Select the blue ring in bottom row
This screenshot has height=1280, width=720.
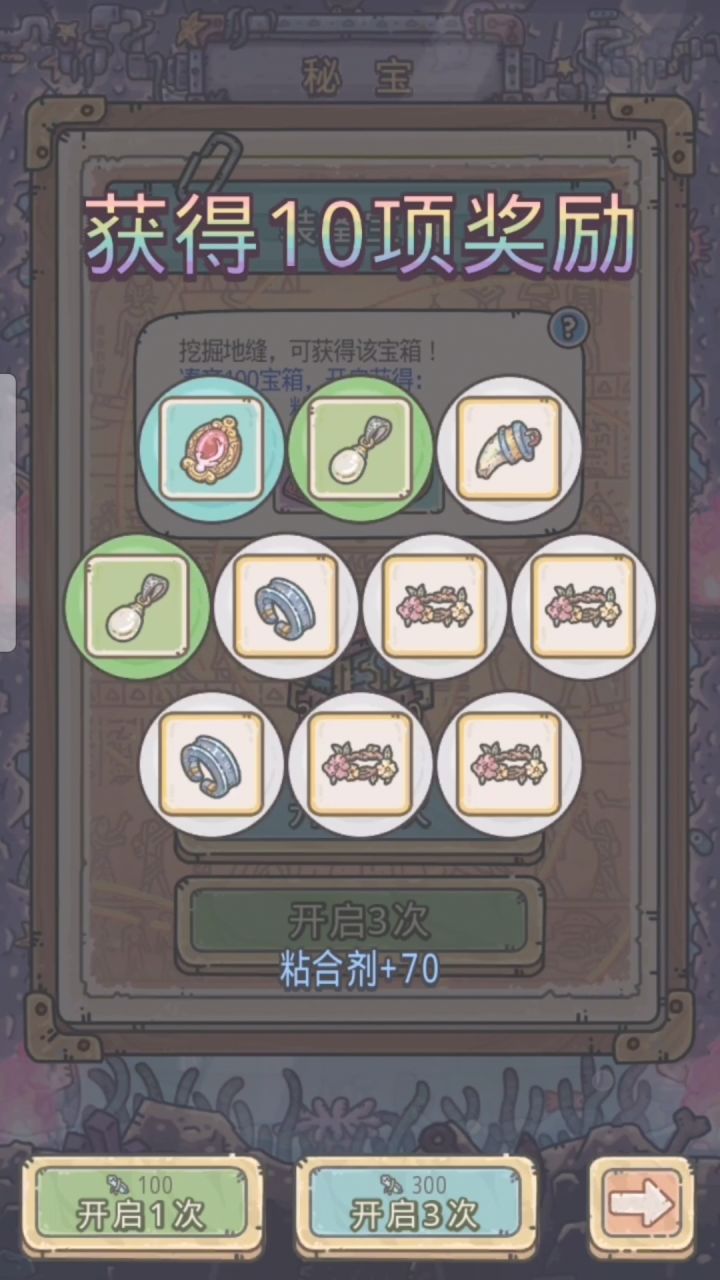click(212, 765)
